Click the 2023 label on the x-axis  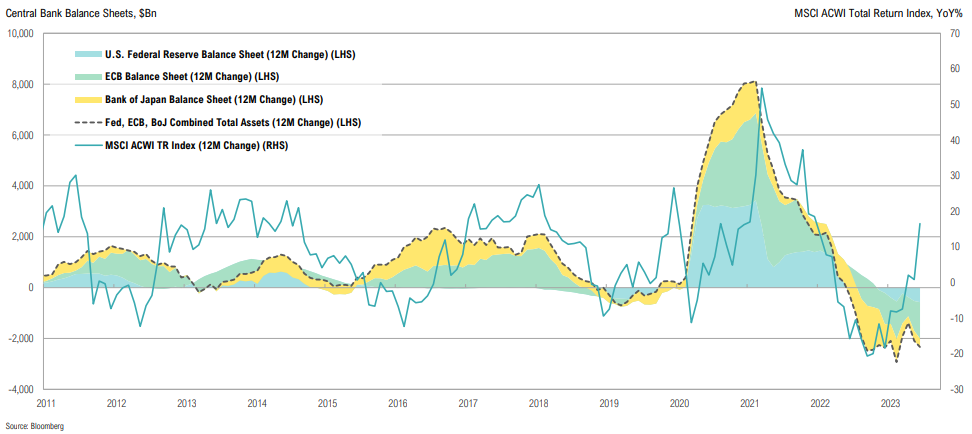(x=890, y=404)
